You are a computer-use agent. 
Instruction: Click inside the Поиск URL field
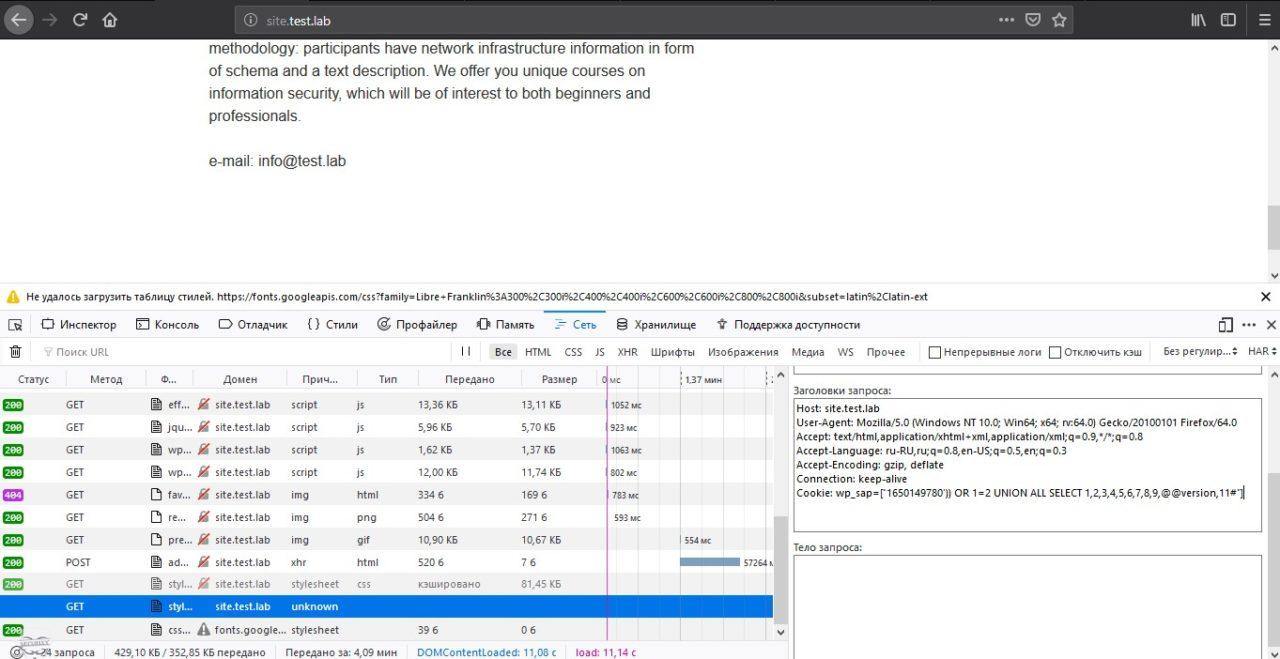[150, 351]
